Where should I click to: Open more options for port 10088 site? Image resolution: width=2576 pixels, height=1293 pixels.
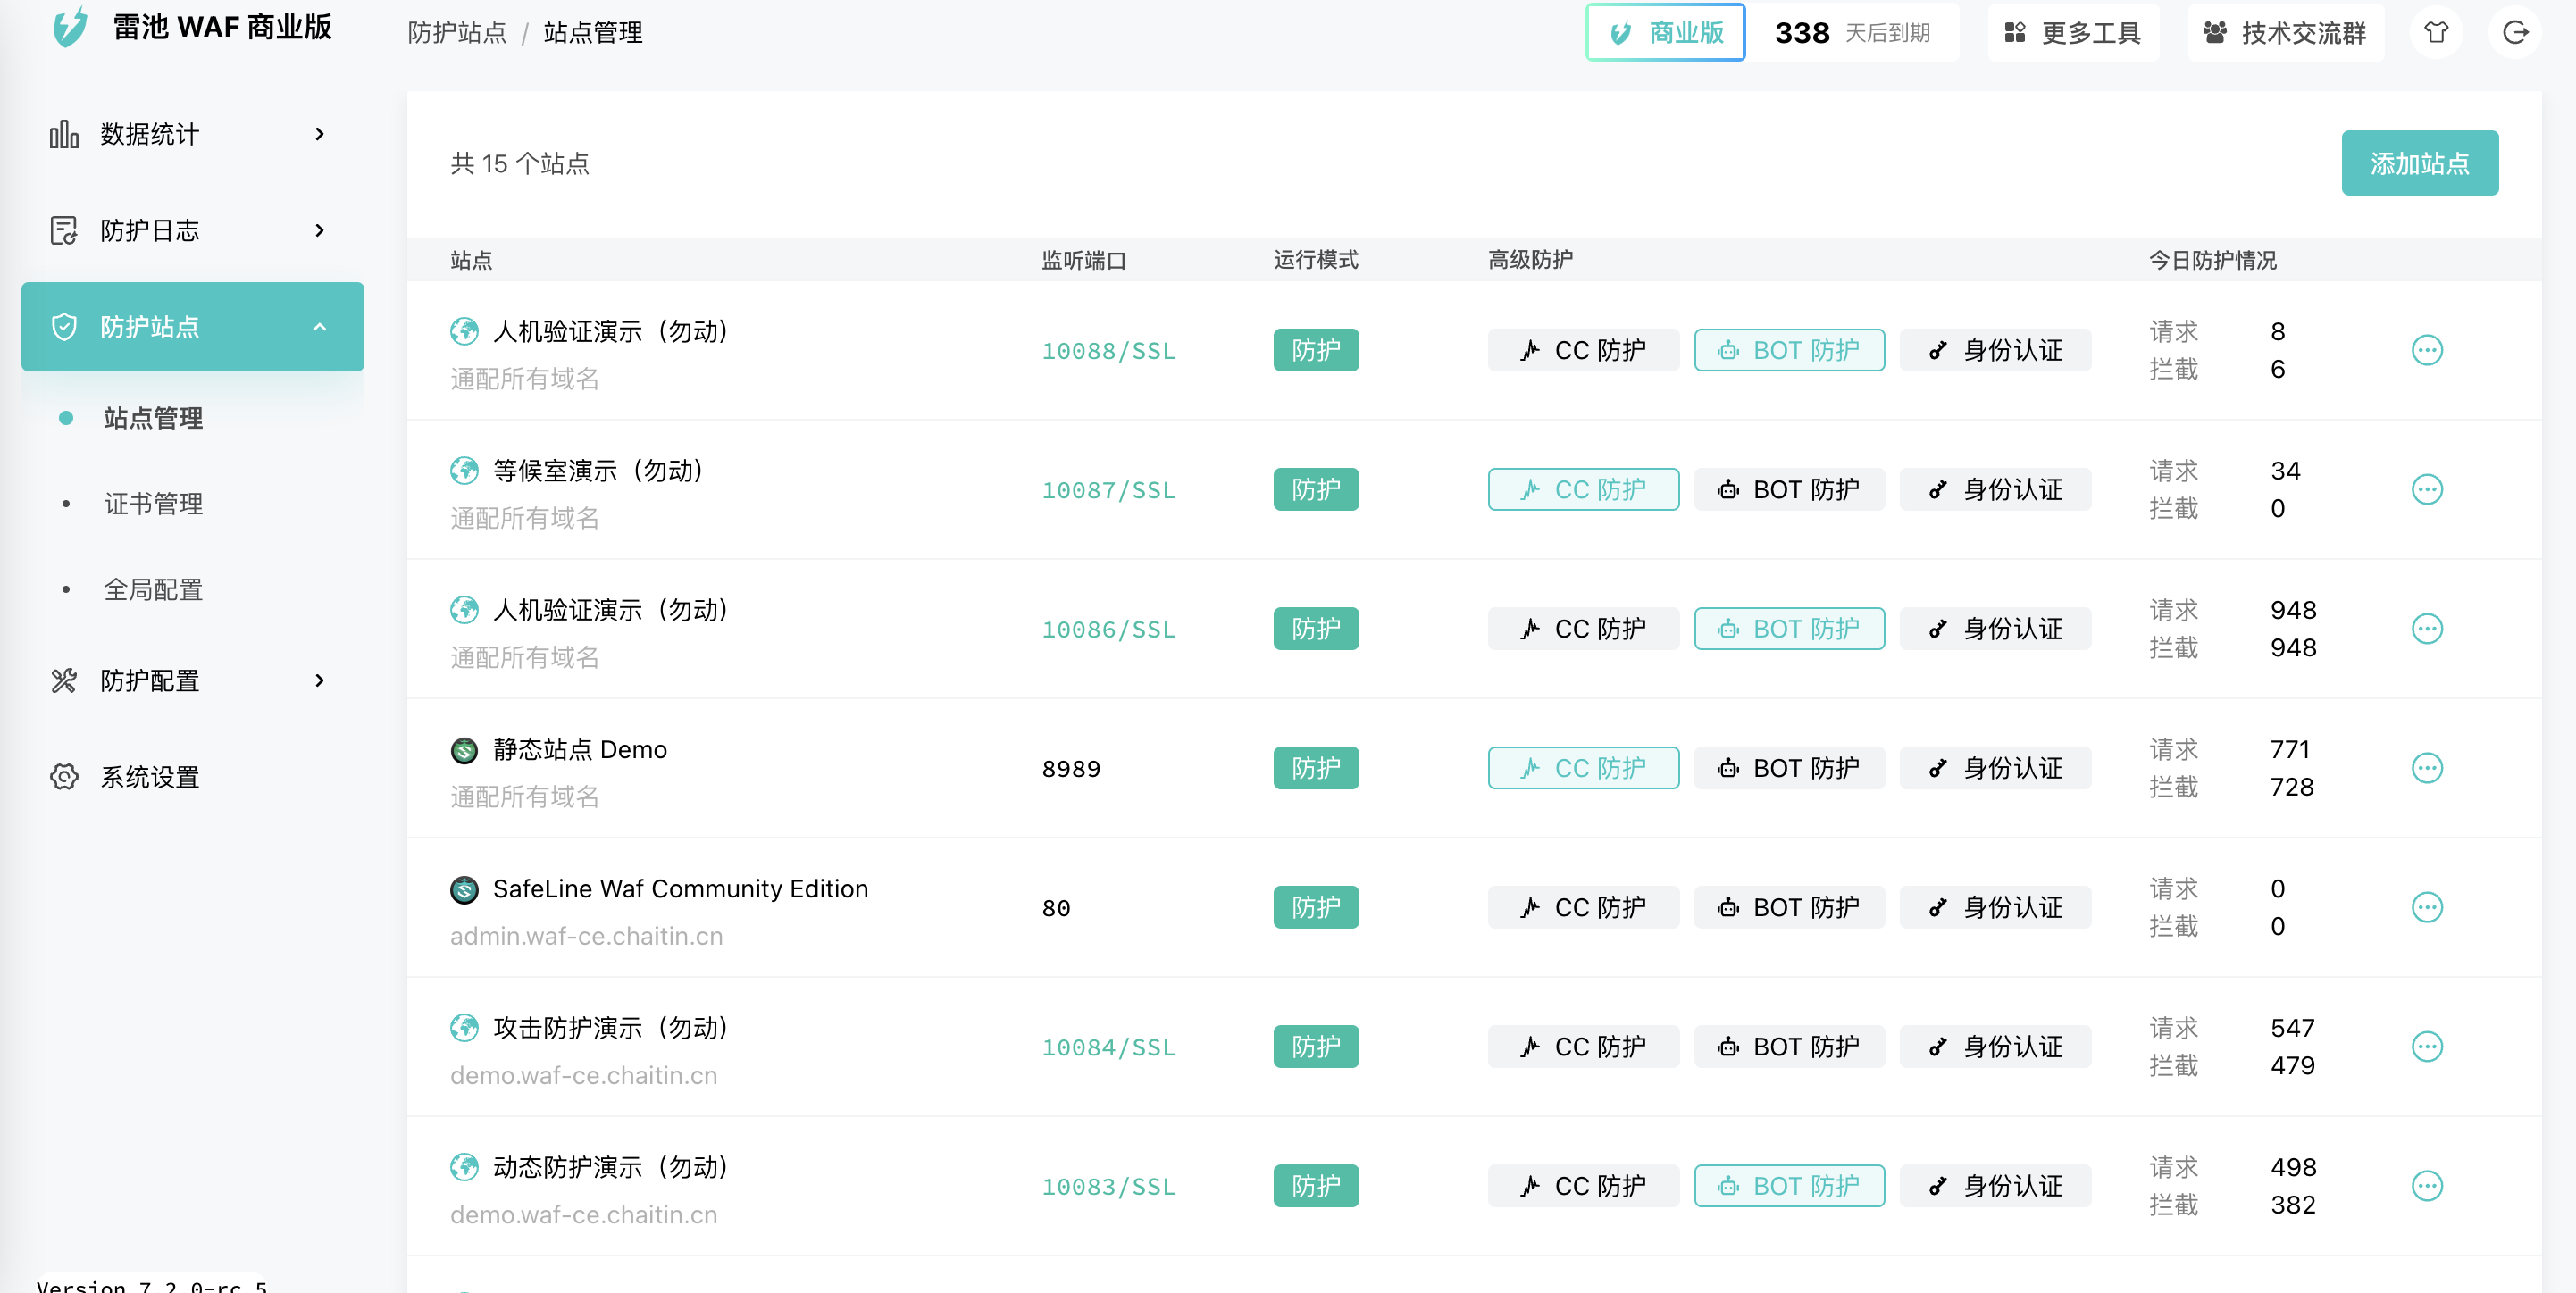click(2427, 350)
